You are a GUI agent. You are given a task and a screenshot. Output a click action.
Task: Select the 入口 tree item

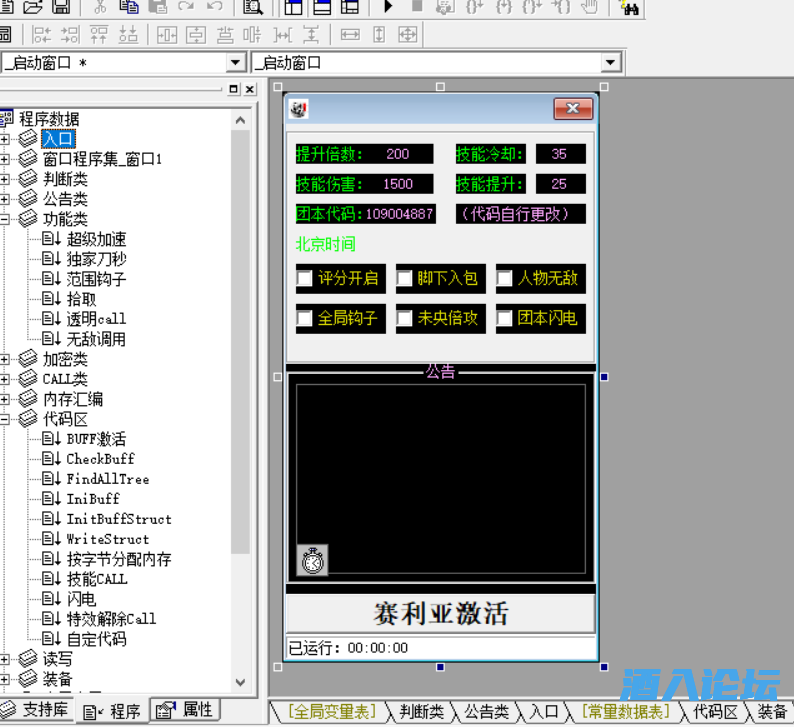click(x=59, y=139)
